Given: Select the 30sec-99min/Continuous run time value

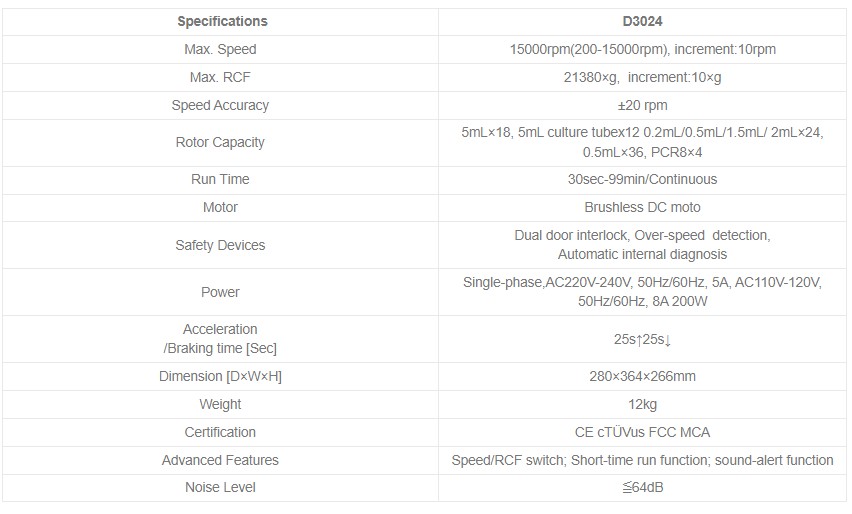Looking at the screenshot, I should click(x=642, y=179).
